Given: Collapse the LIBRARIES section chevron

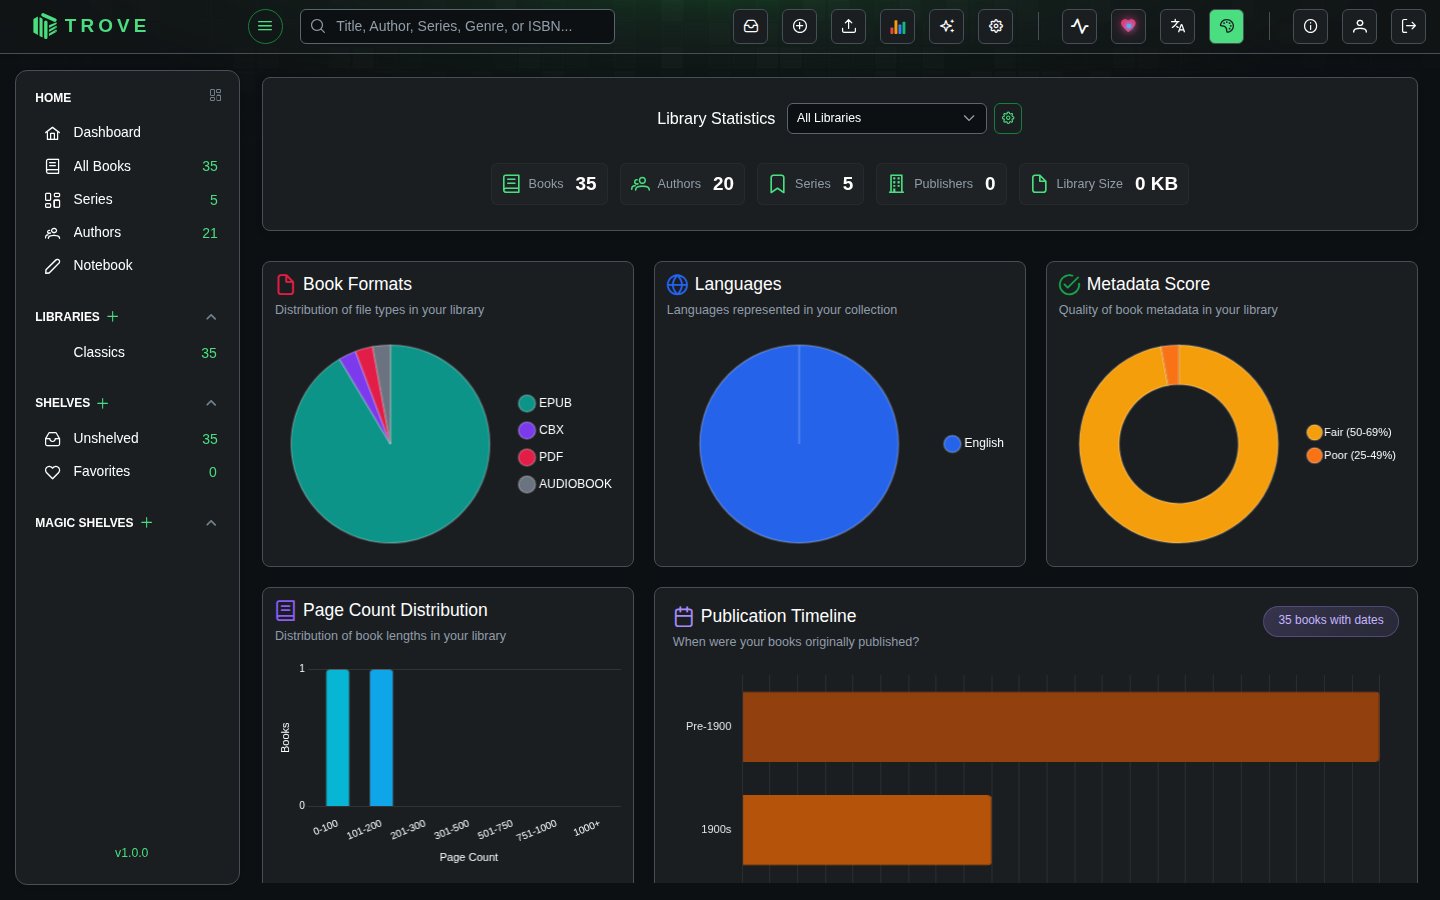Looking at the screenshot, I should click(x=211, y=317).
